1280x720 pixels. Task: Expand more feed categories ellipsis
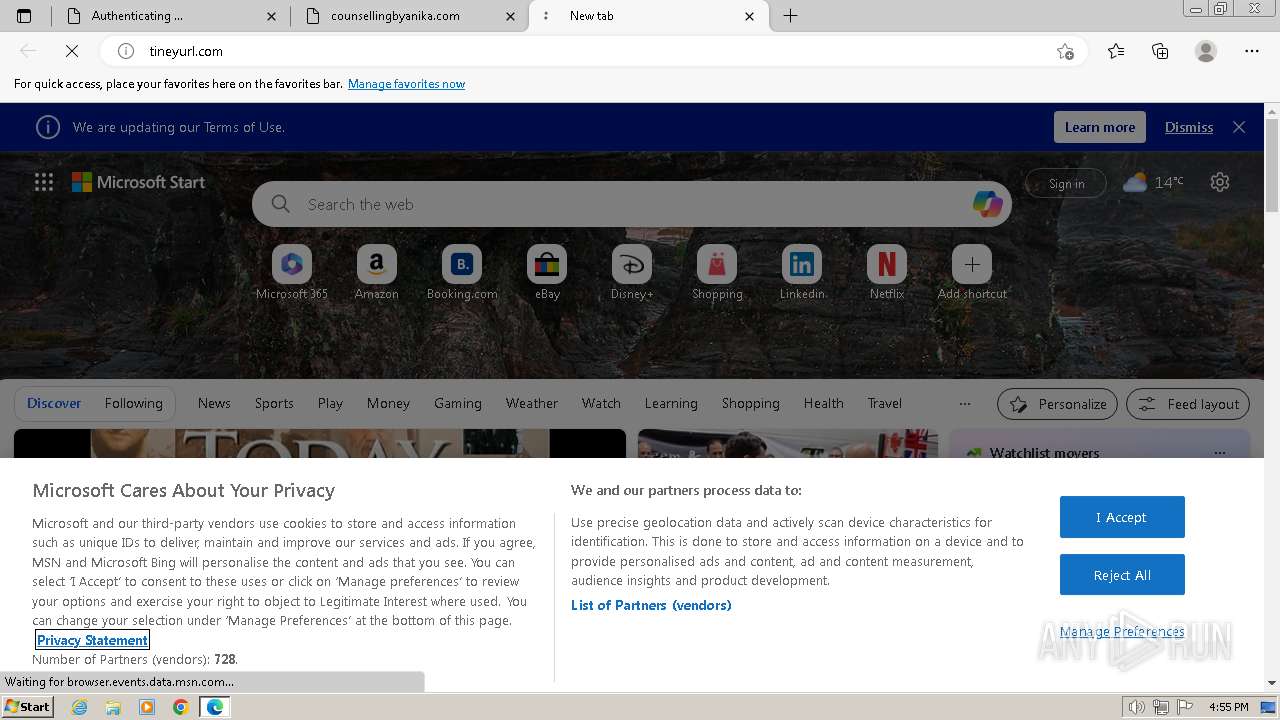click(964, 404)
